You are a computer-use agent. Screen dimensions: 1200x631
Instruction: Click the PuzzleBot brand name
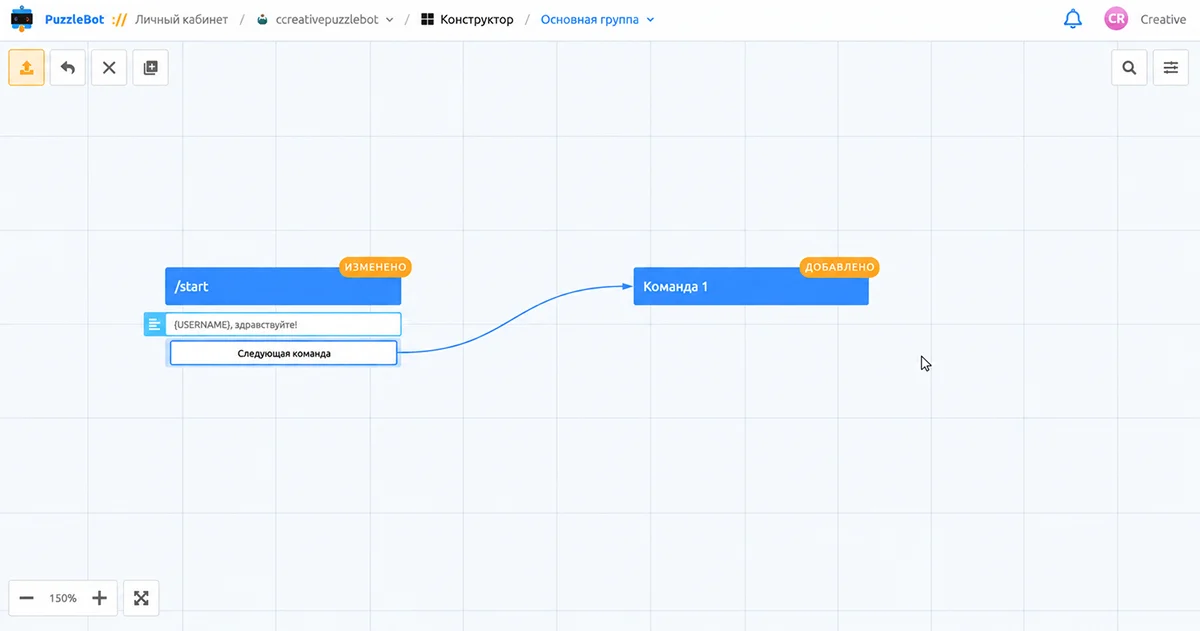coord(76,19)
